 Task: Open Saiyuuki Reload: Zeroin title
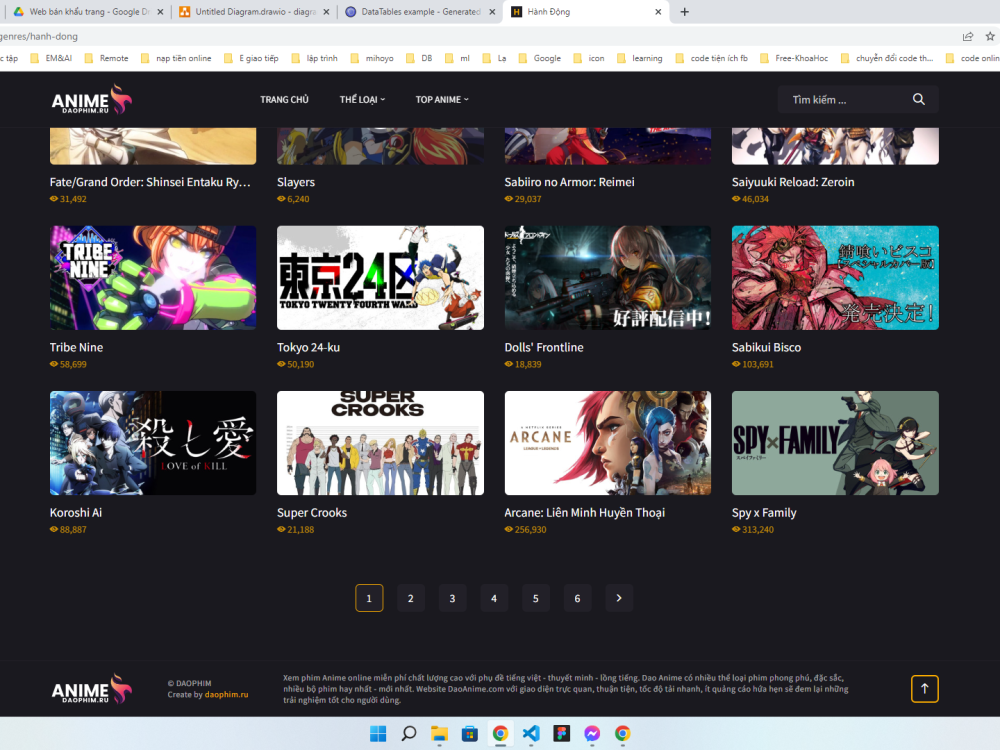tap(793, 182)
